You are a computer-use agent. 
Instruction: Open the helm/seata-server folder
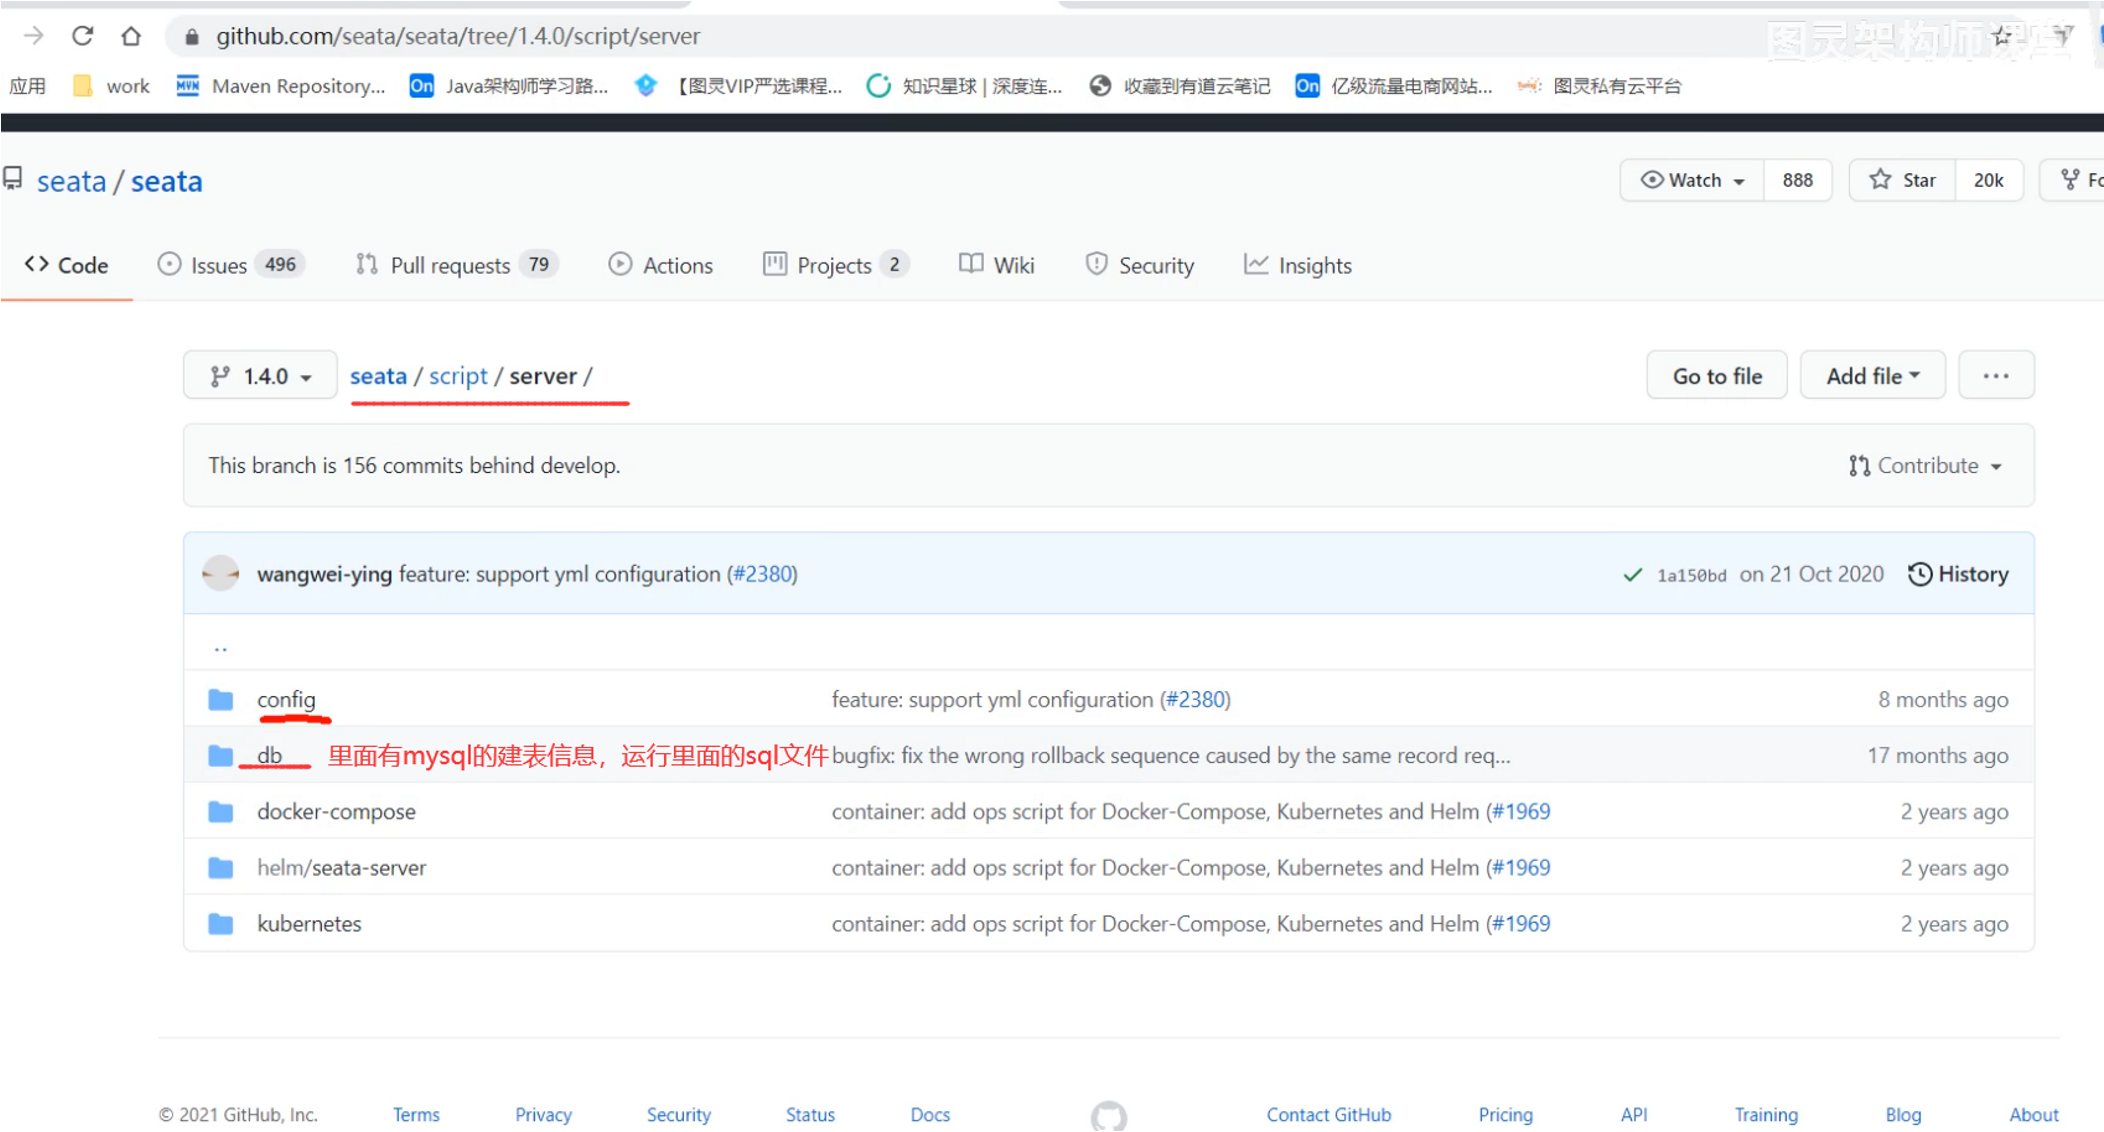point(341,868)
